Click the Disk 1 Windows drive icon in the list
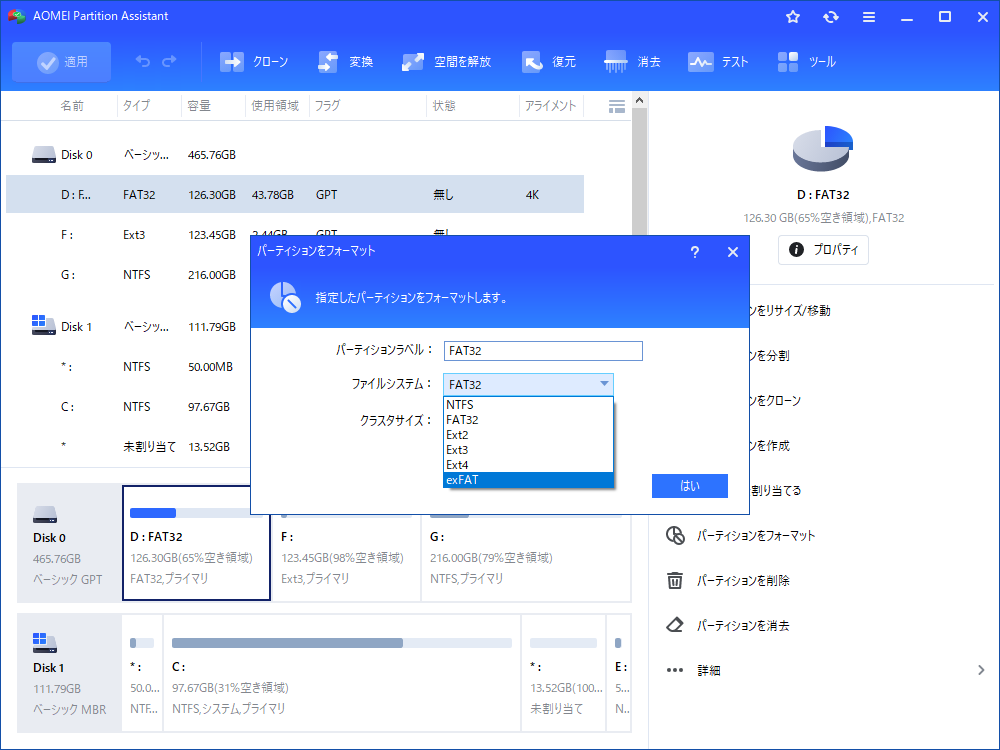The height and width of the screenshot is (750, 1000). click(44, 325)
